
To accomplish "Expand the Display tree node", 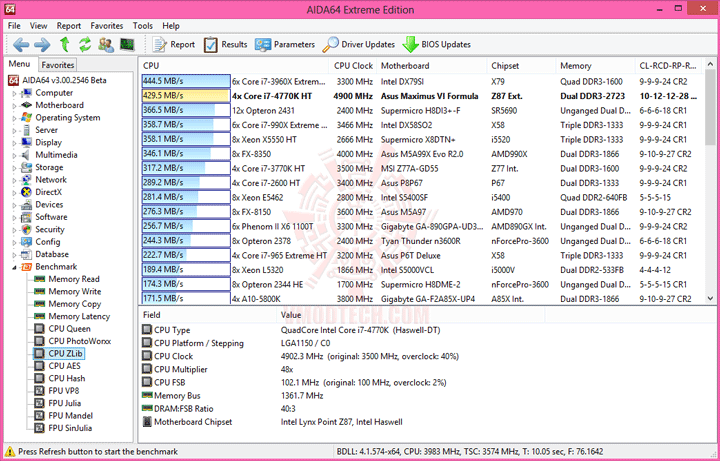I will click(x=14, y=143).
